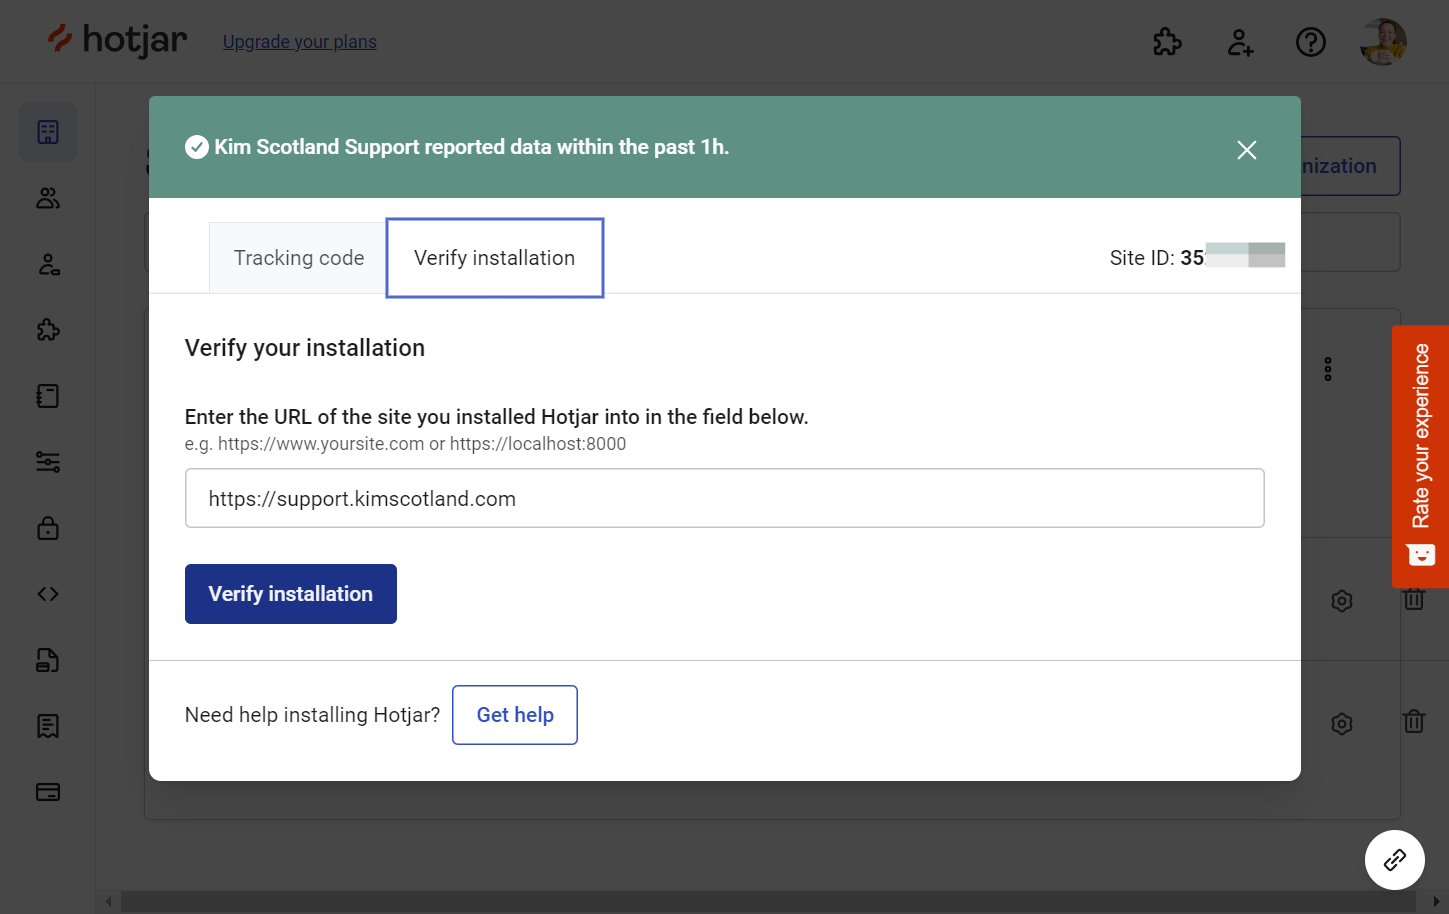Click the green checkmark status icon

(197, 147)
